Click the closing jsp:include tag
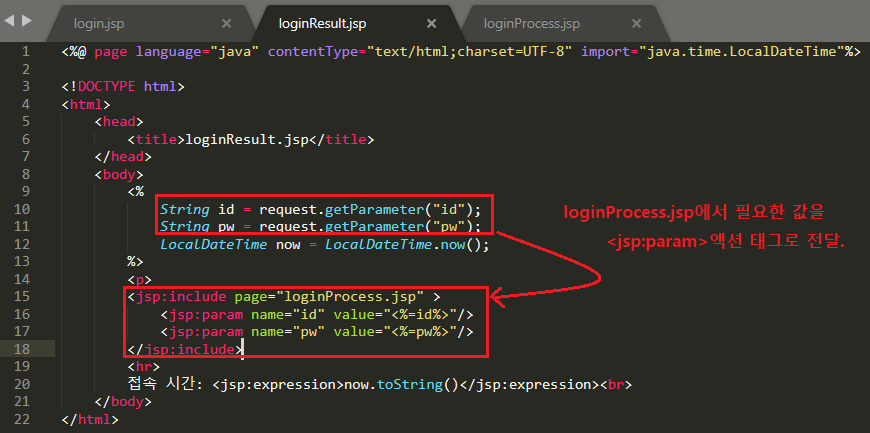 (185, 349)
